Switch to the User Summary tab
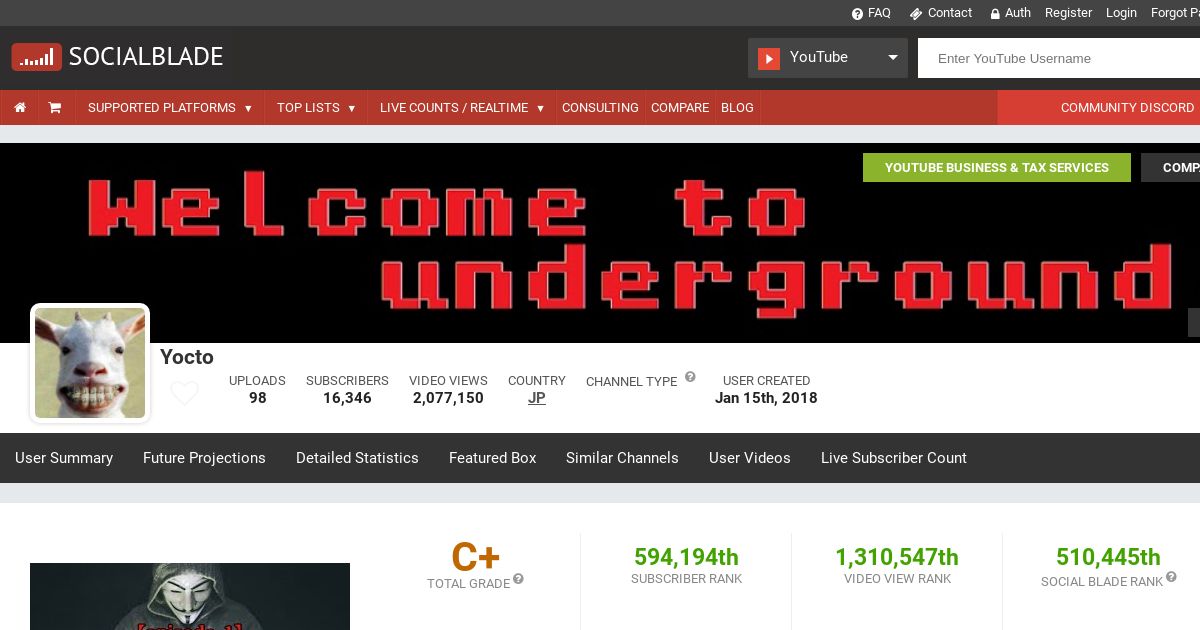The width and height of the screenshot is (1200, 630). (x=64, y=458)
